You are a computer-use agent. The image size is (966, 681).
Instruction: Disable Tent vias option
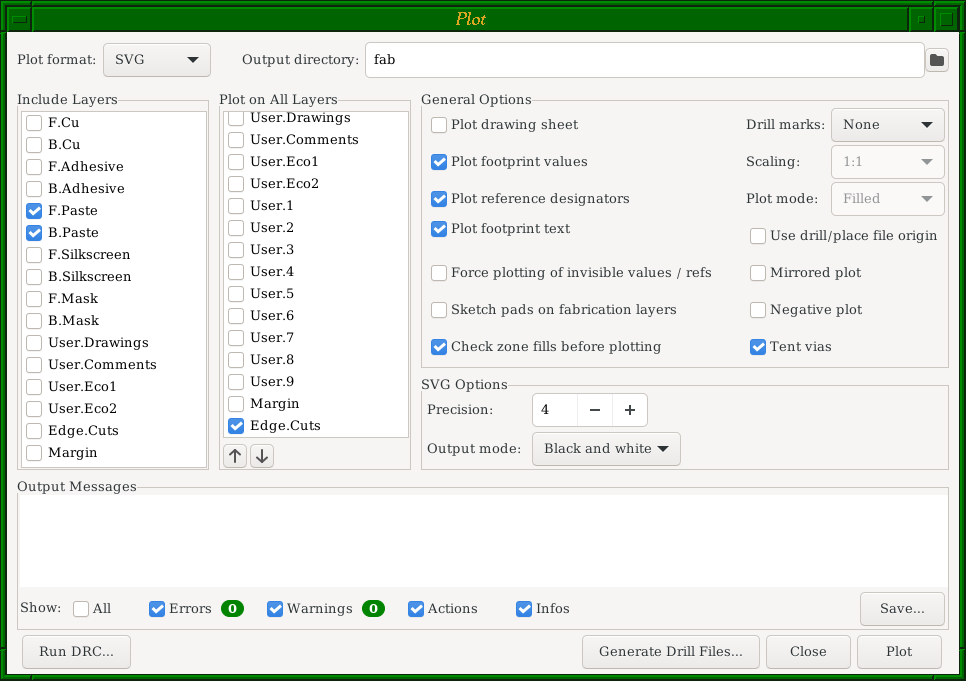pos(758,347)
